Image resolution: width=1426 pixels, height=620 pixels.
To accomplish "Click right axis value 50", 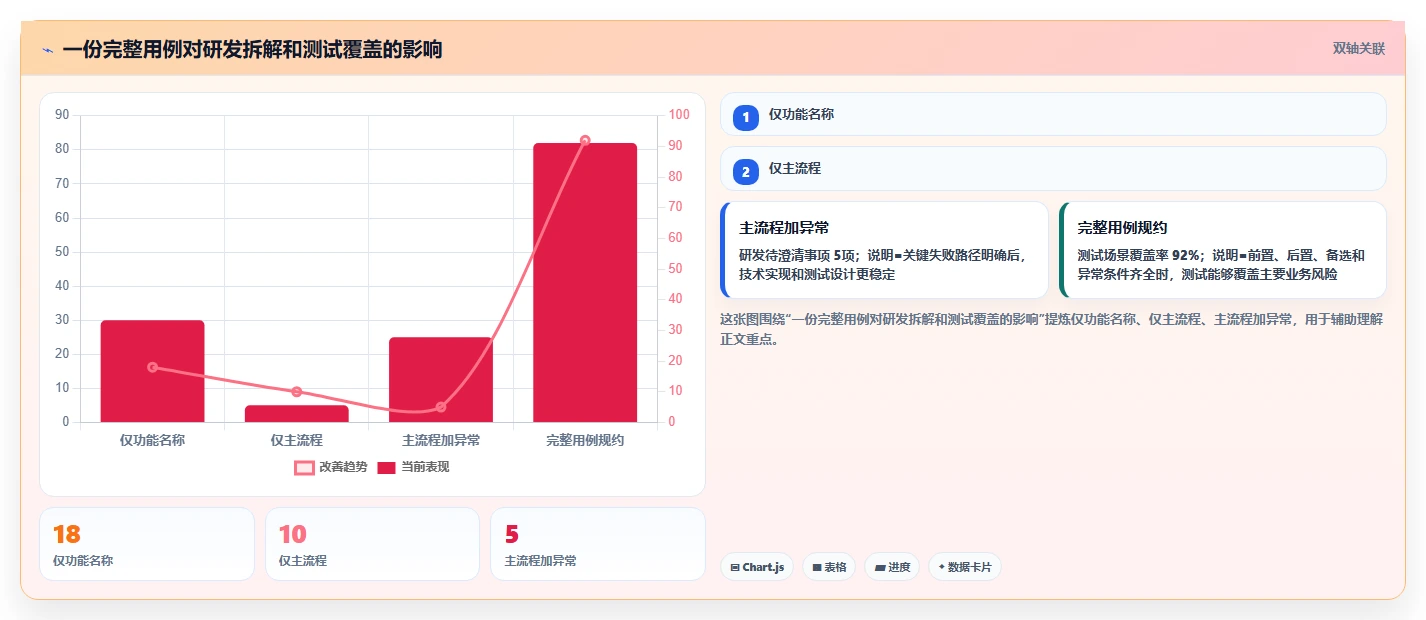I will 675,268.
